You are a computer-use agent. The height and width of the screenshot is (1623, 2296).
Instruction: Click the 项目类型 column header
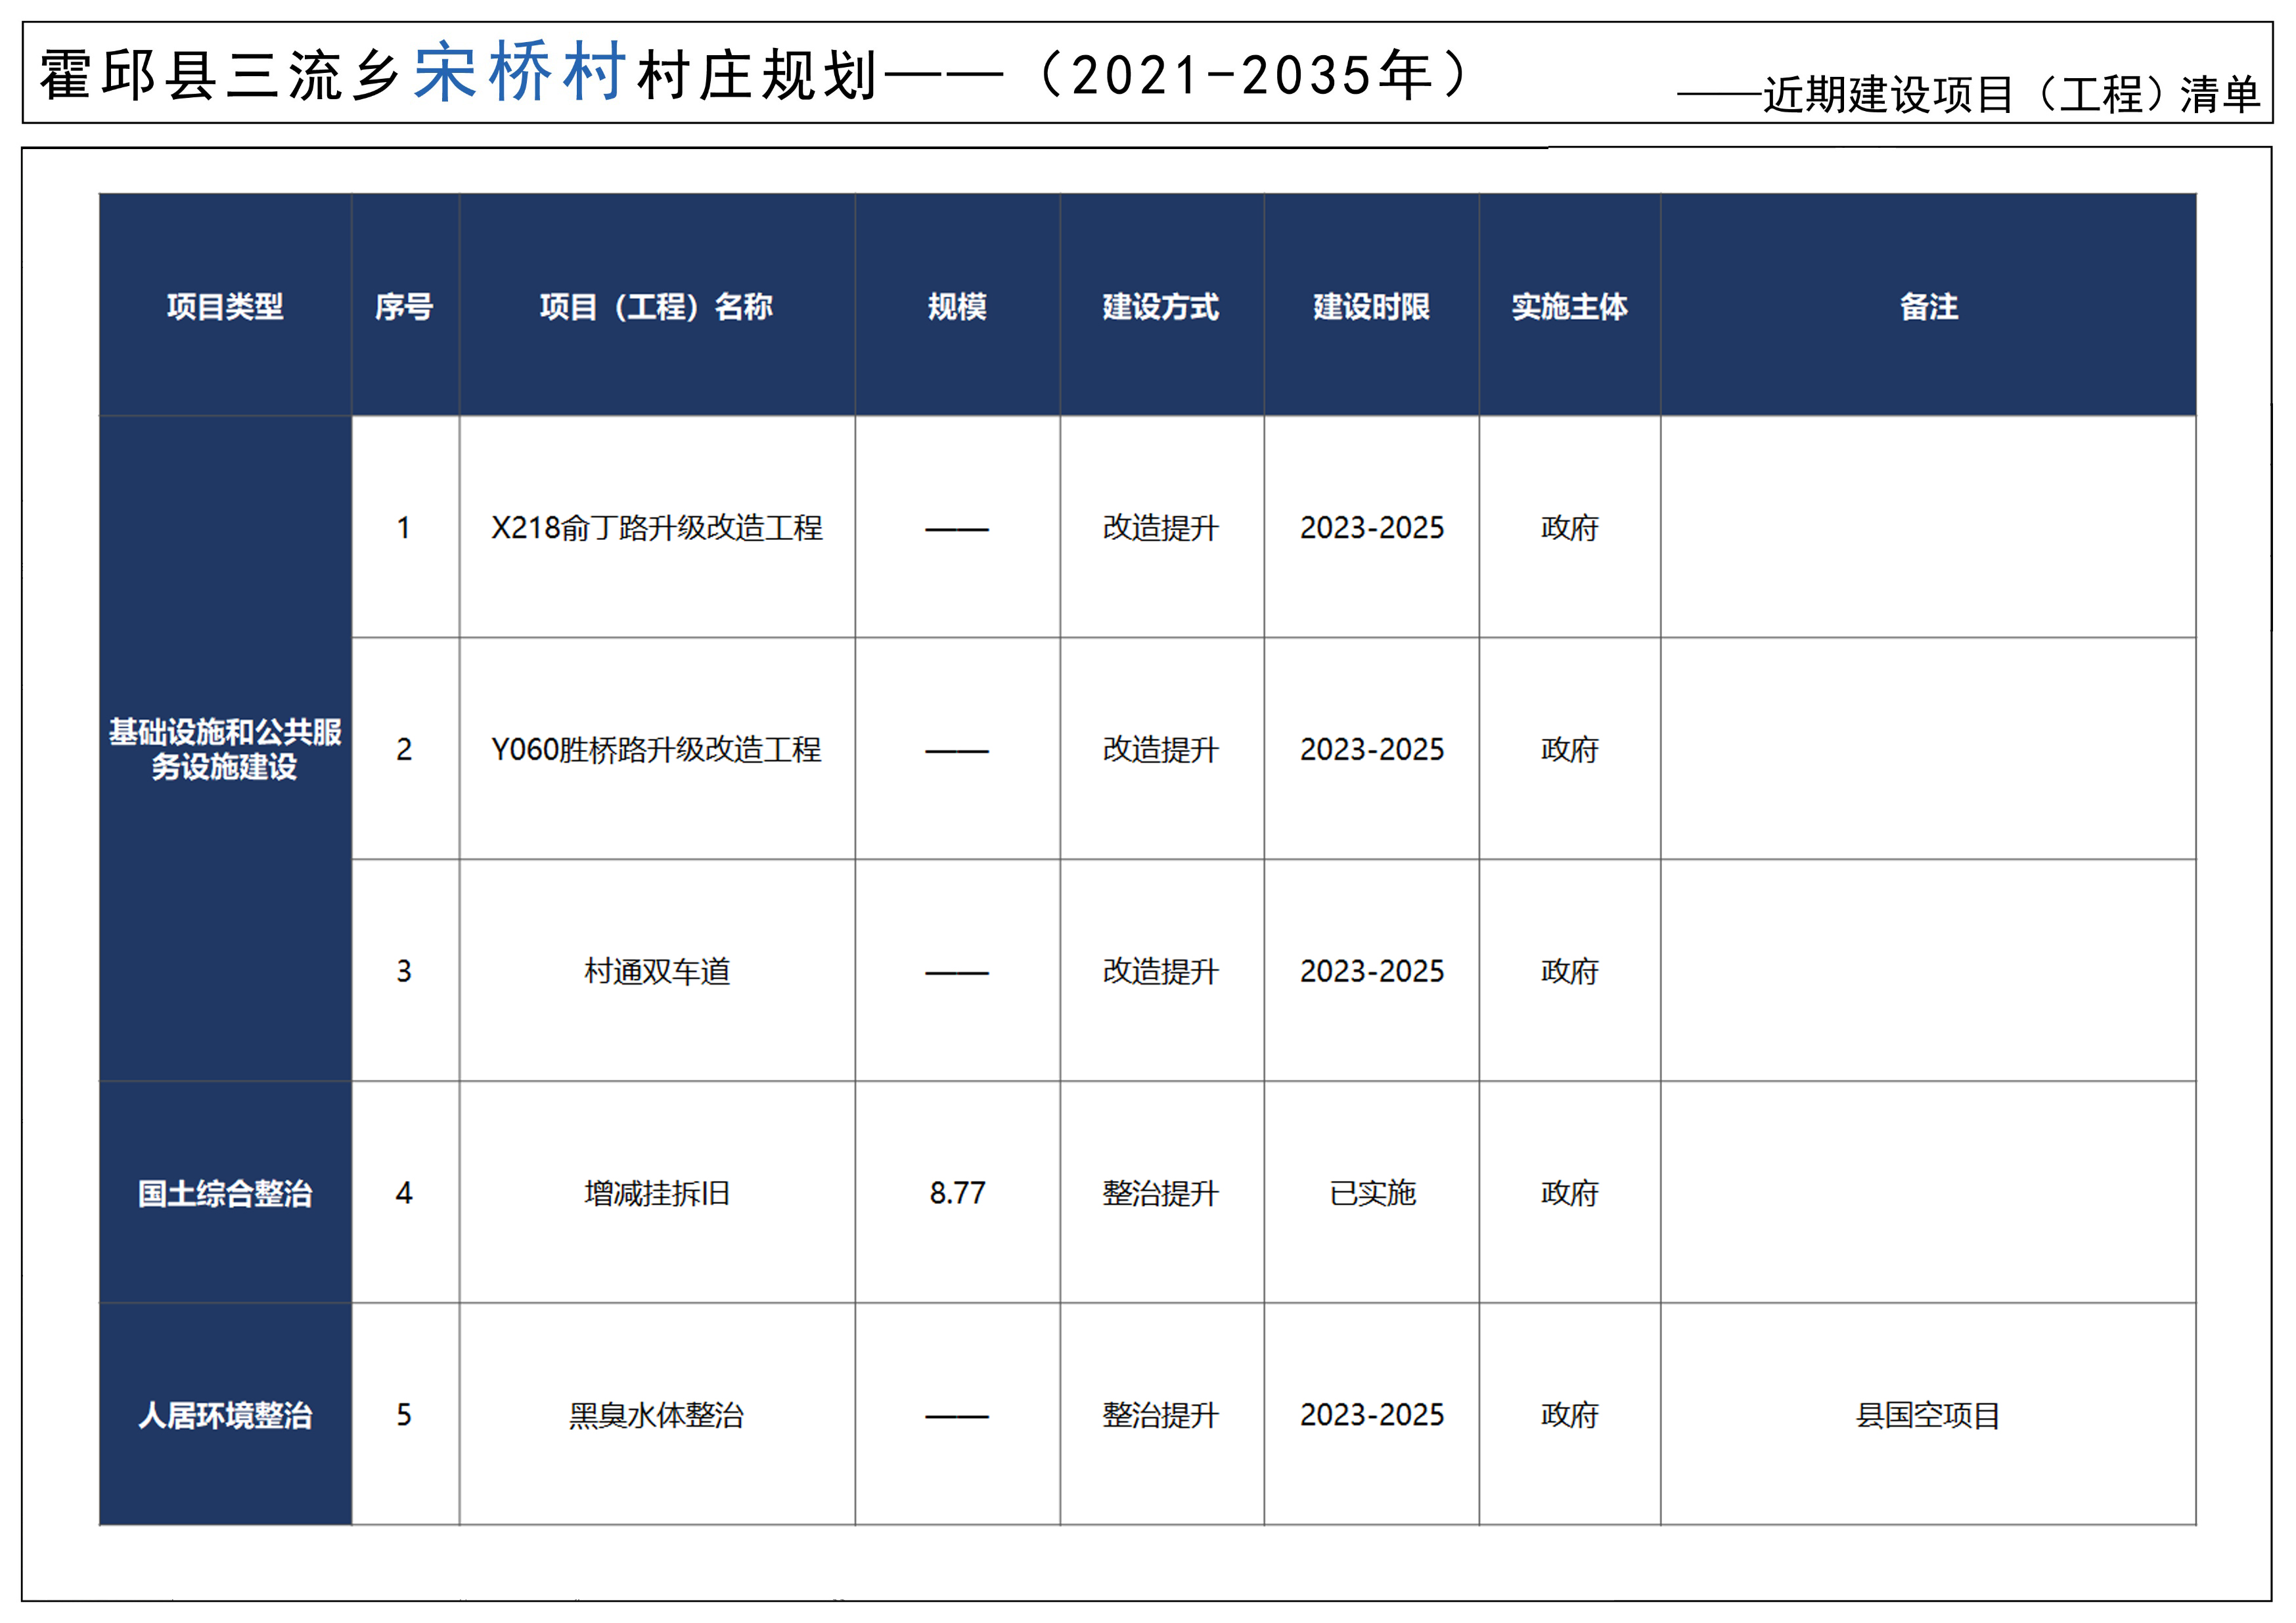(x=225, y=306)
